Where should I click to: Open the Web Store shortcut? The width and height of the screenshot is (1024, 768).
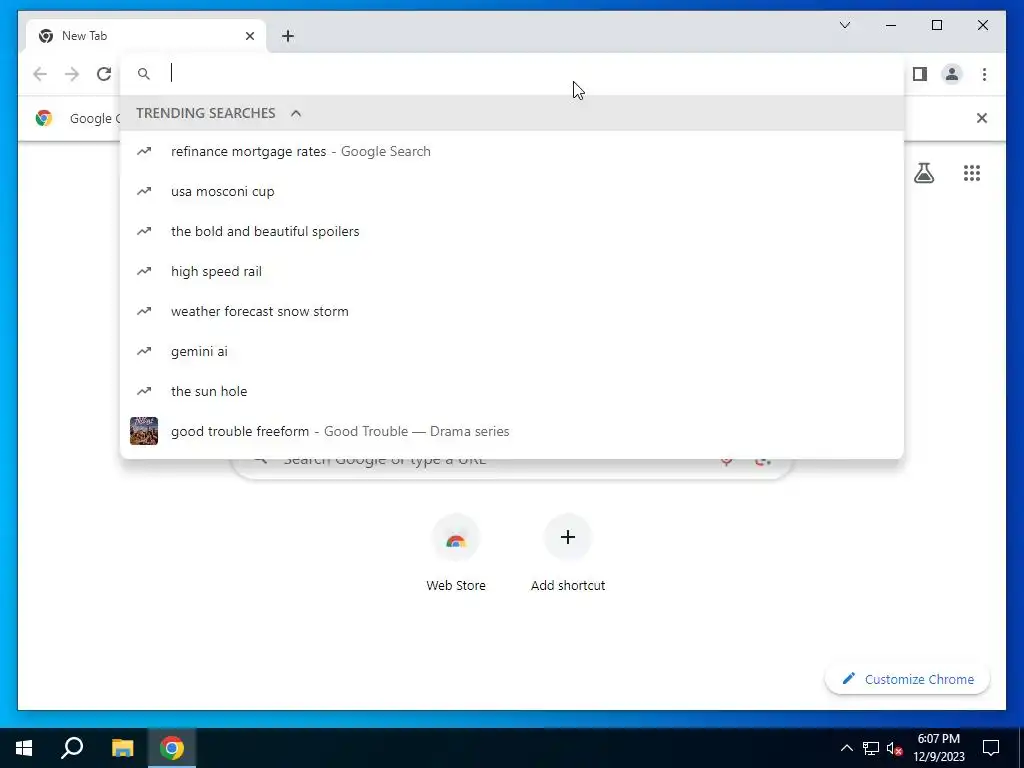click(x=456, y=553)
